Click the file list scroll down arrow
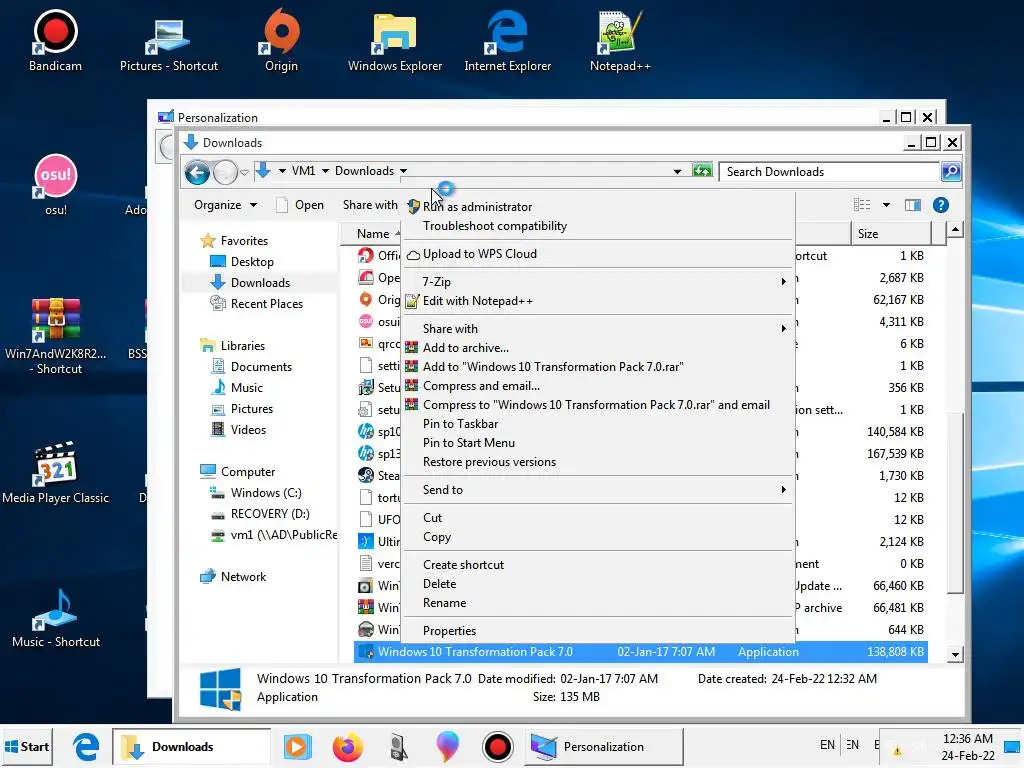Viewport: 1024px width, 768px height. [955, 654]
